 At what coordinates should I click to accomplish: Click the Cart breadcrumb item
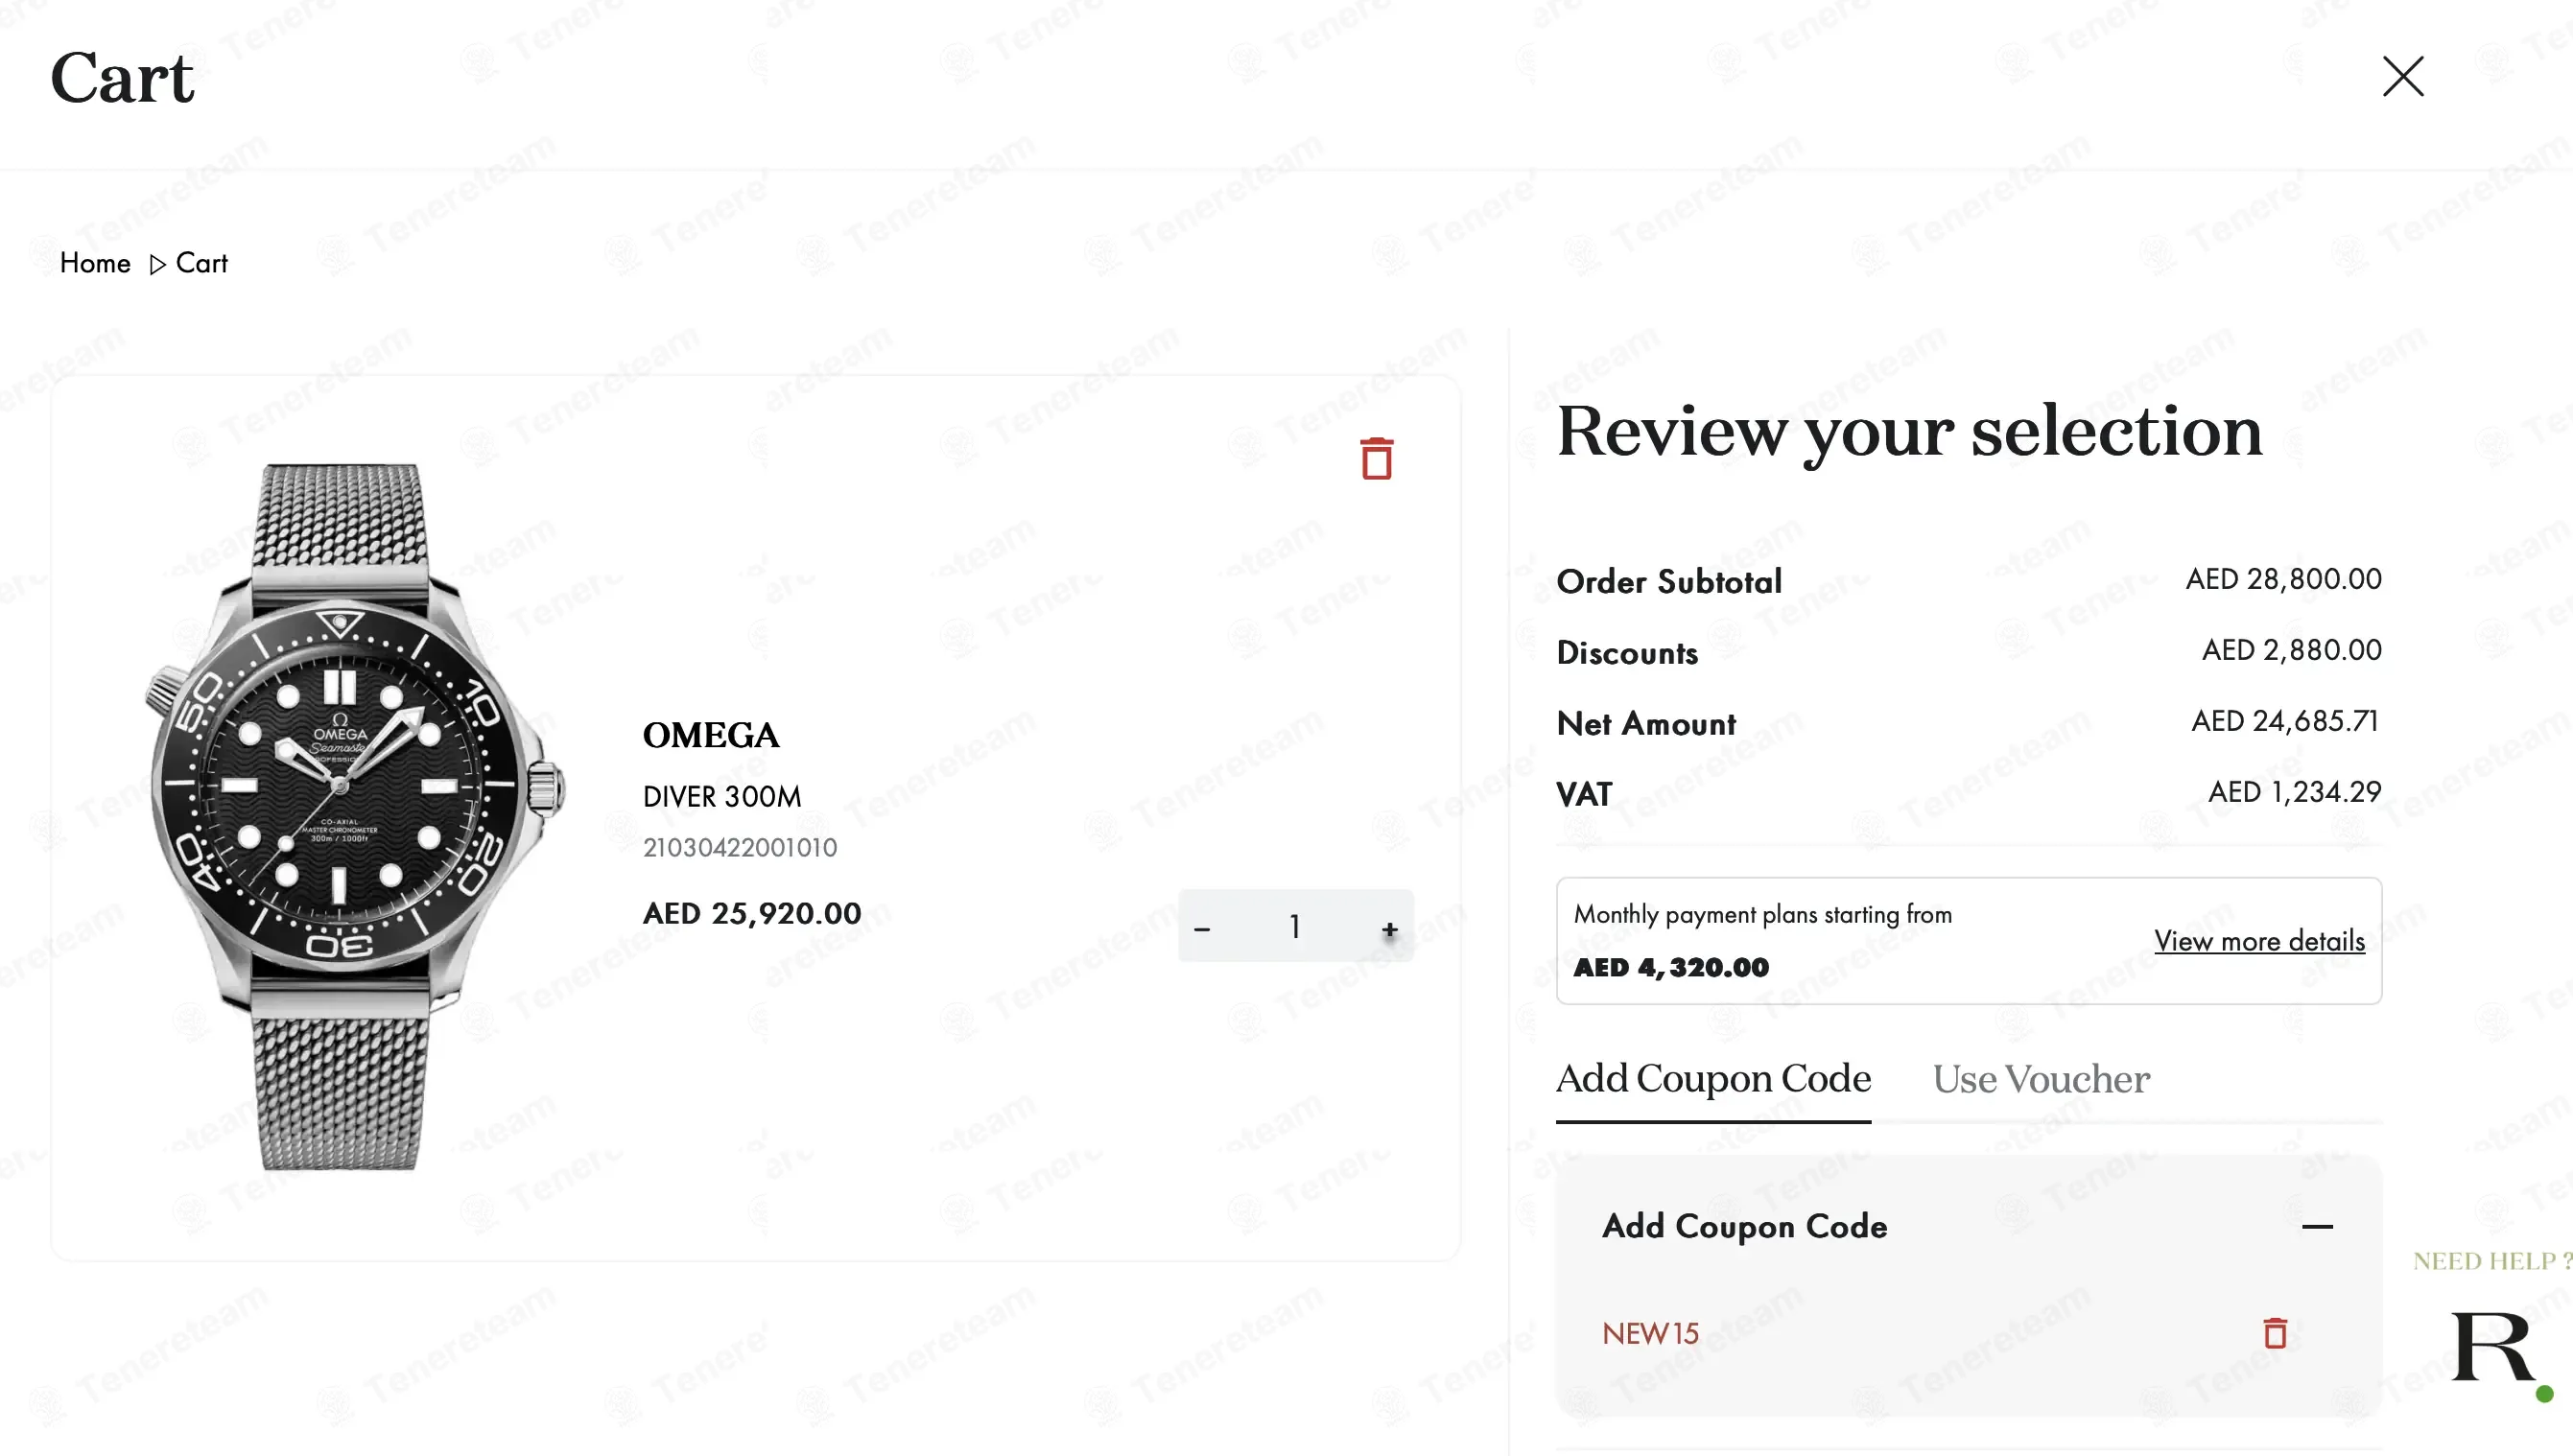click(x=201, y=263)
